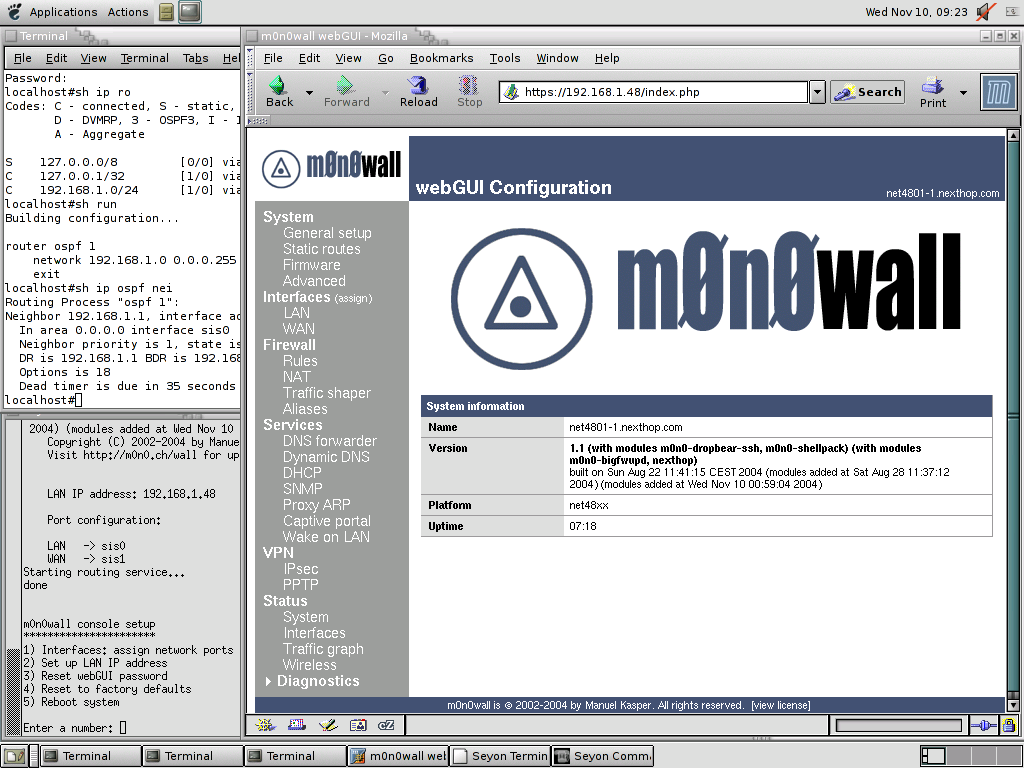Image resolution: width=1024 pixels, height=768 pixels.
Task: Open the Print options dropdown arrow
Action: click(x=963, y=93)
